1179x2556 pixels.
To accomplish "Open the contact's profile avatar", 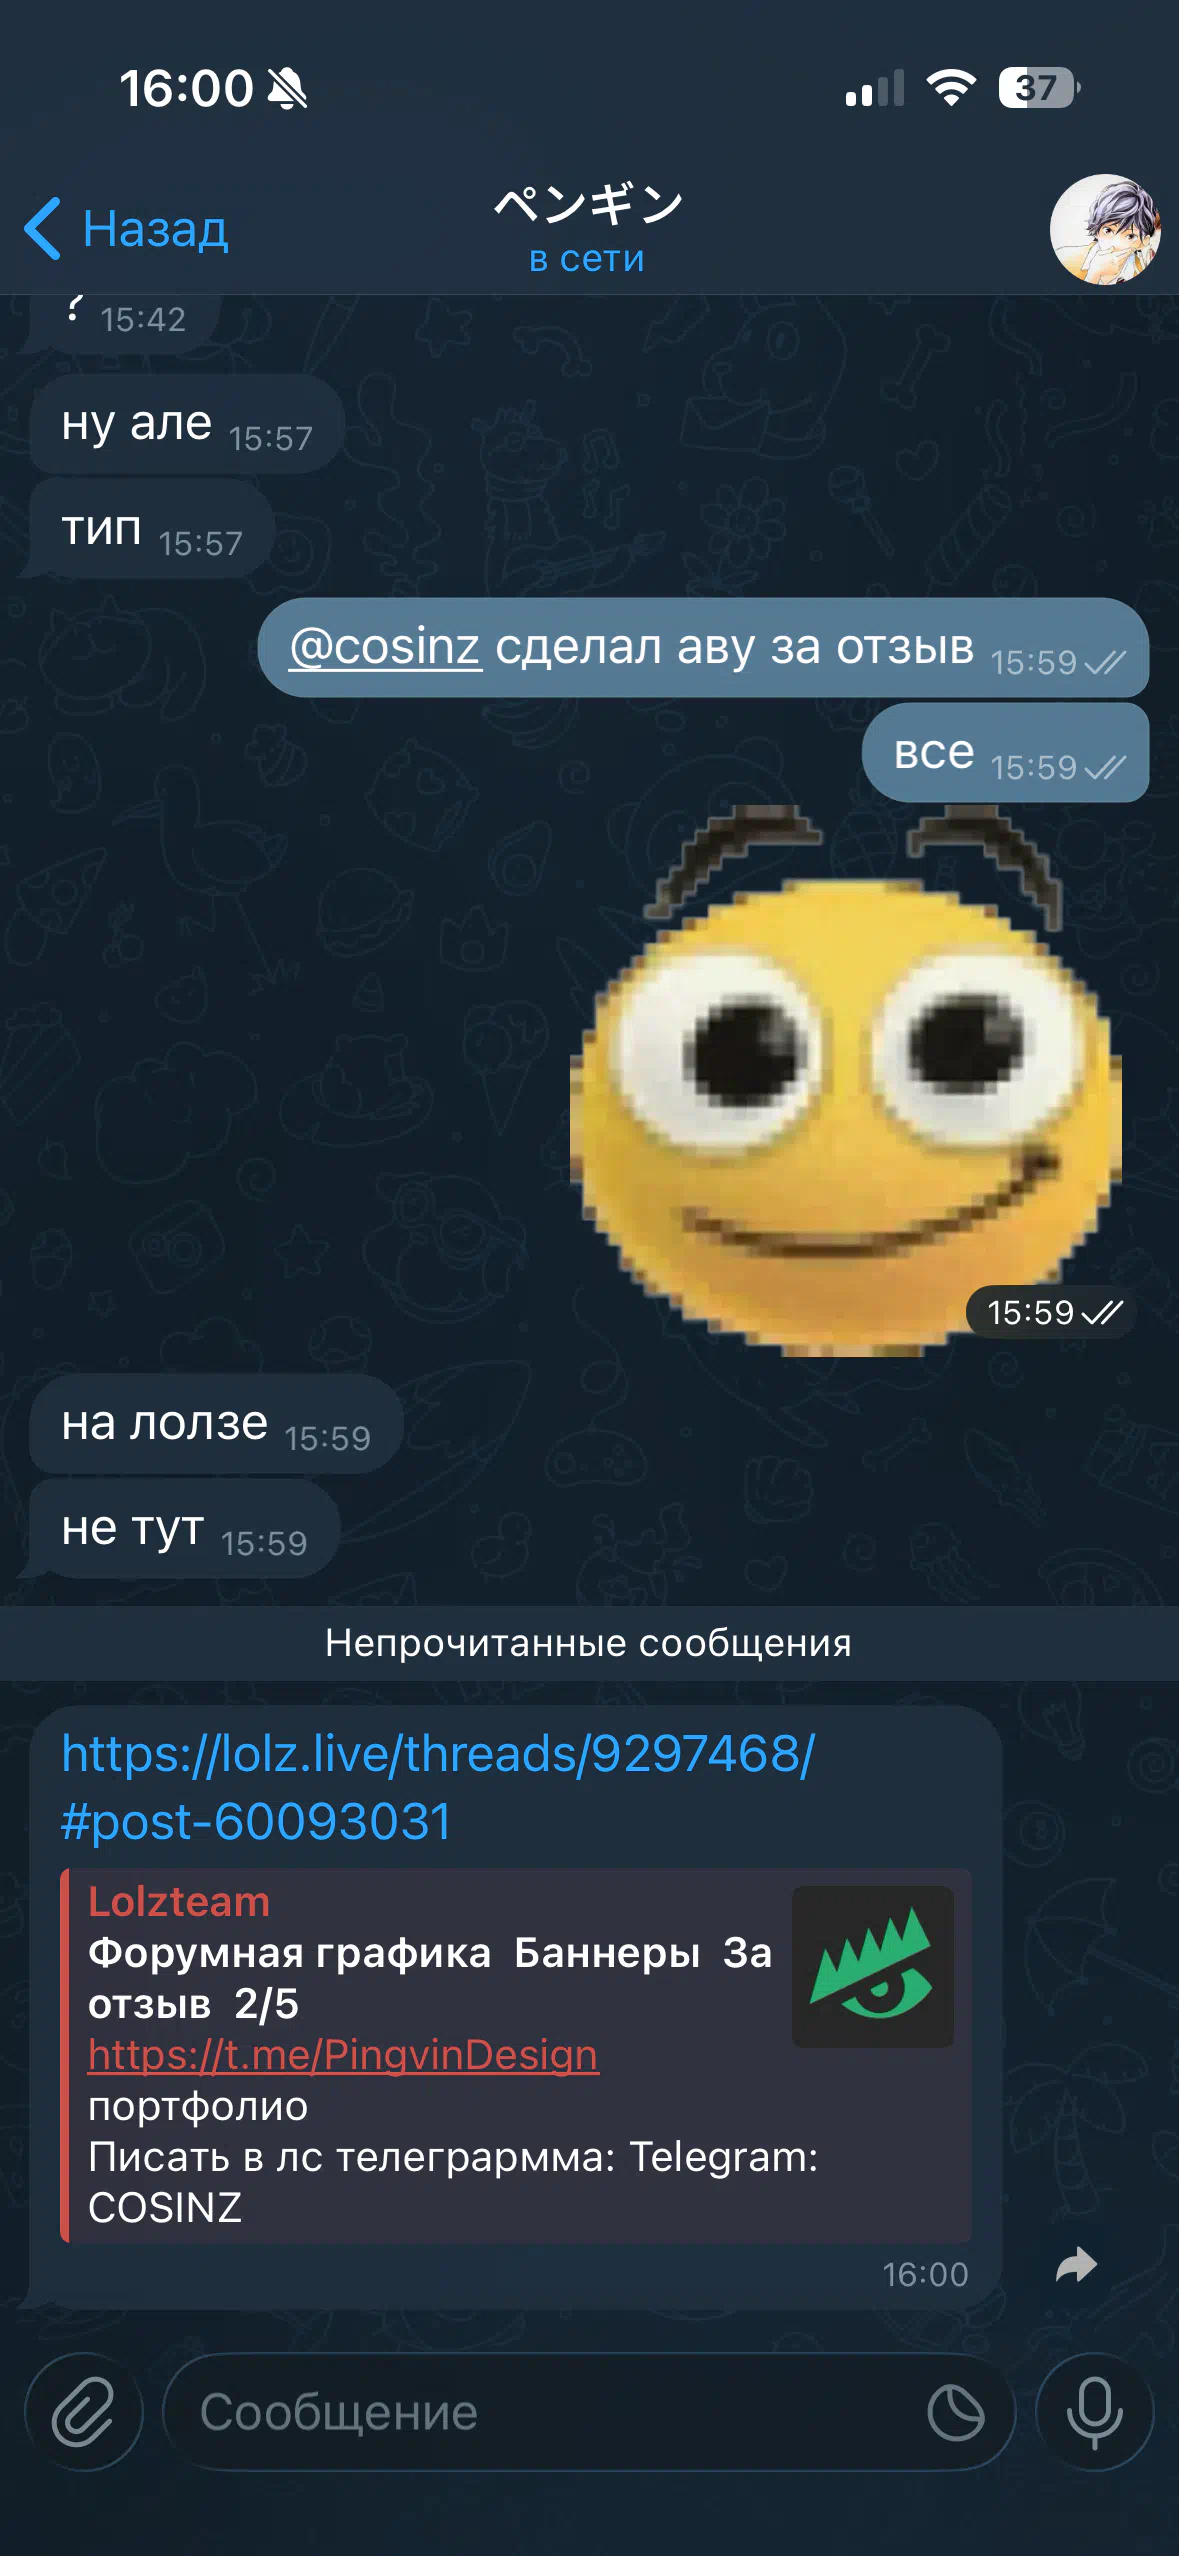I will [x=1105, y=229].
